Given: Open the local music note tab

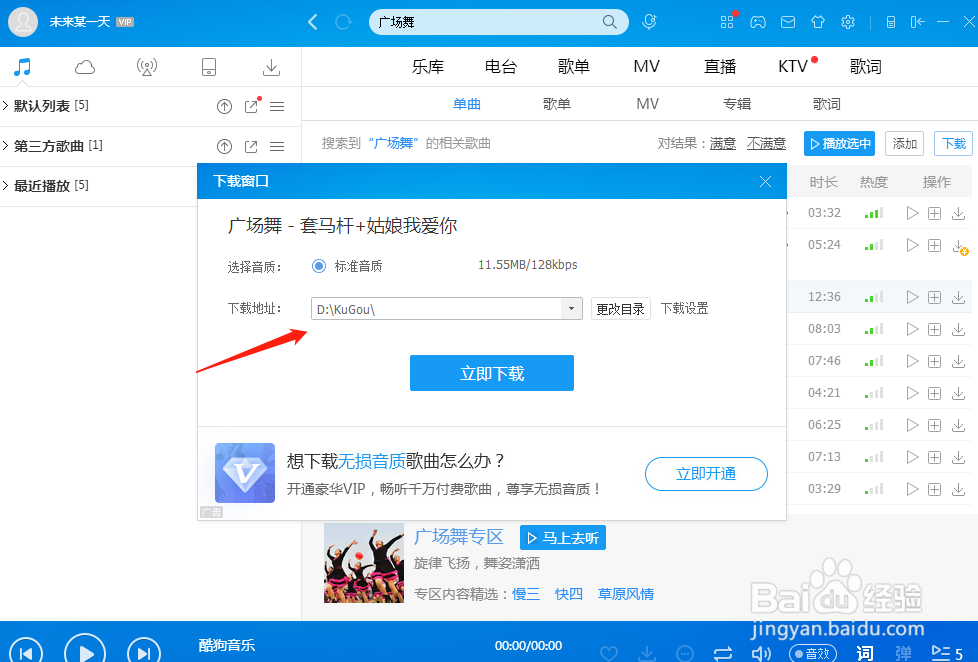Looking at the screenshot, I should [x=22, y=67].
